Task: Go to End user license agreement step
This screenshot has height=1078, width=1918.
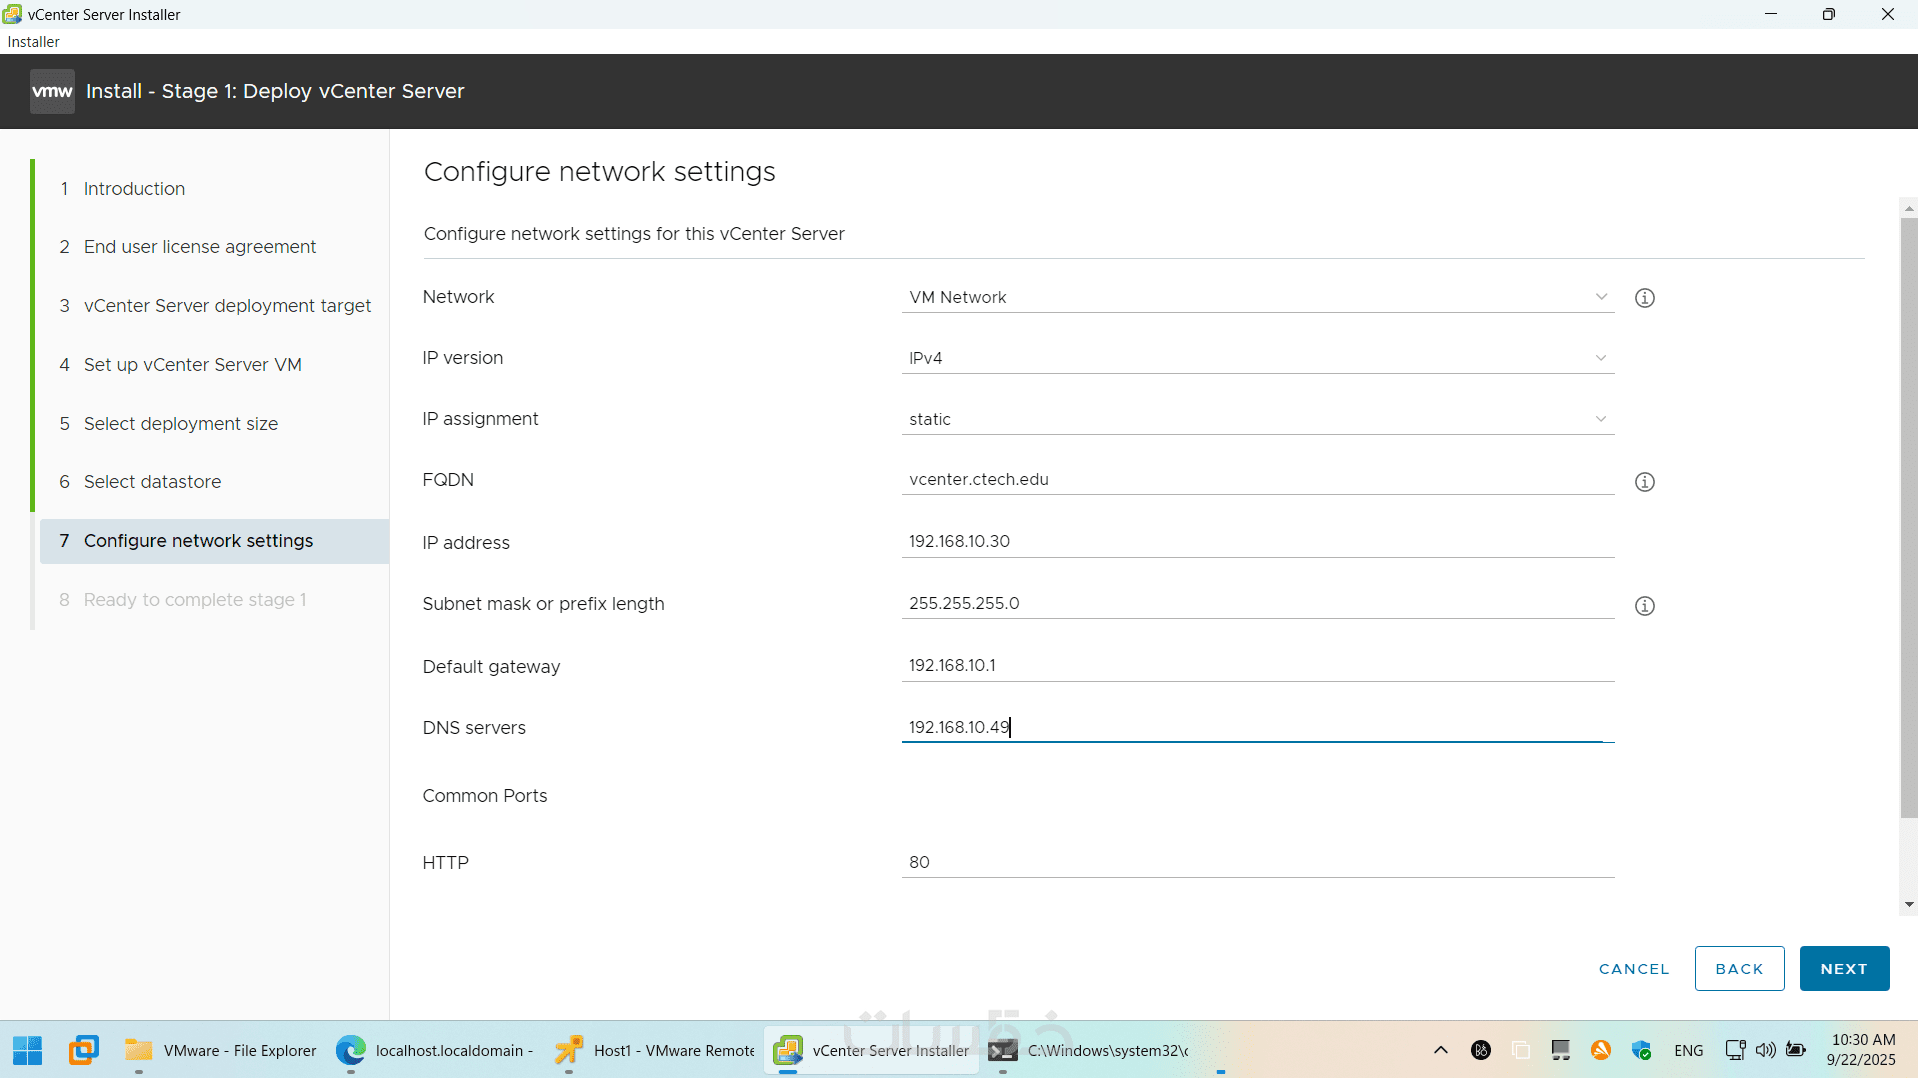Action: (x=200, y=247)
